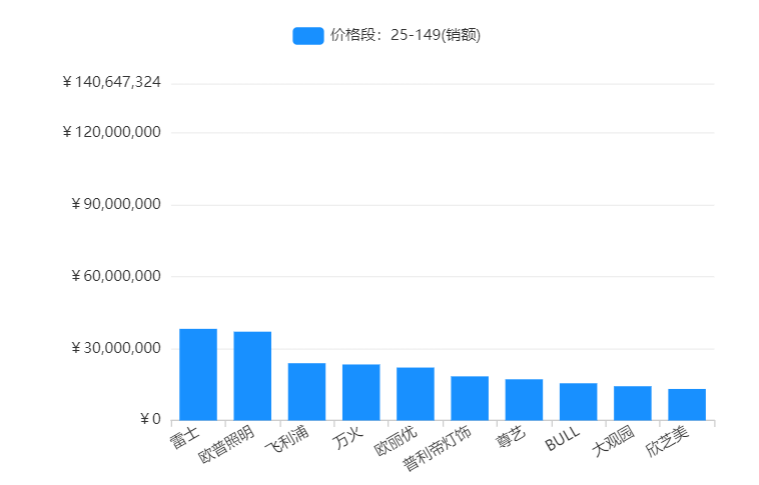
Task: Select the 雷士 bar in the chart
Action: pyautogui.click(x=198, y=374)
